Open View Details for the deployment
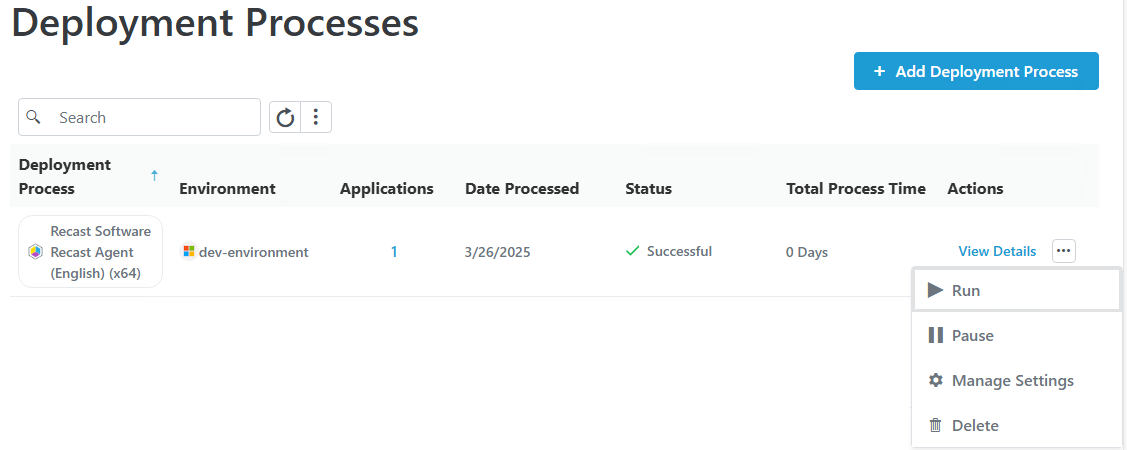The image size is (1127, 450). click(x=997, y=251)
